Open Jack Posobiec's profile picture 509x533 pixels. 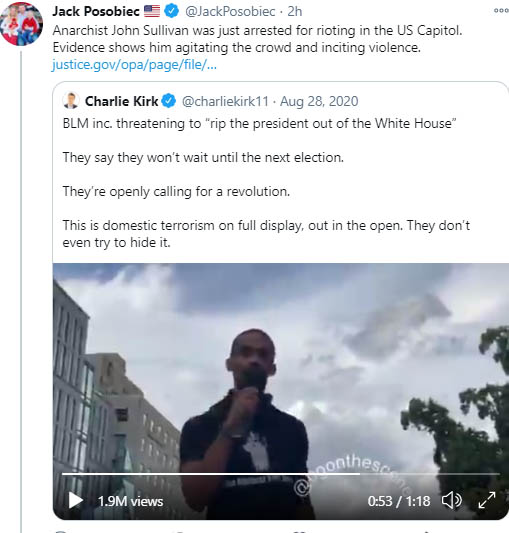22,24
